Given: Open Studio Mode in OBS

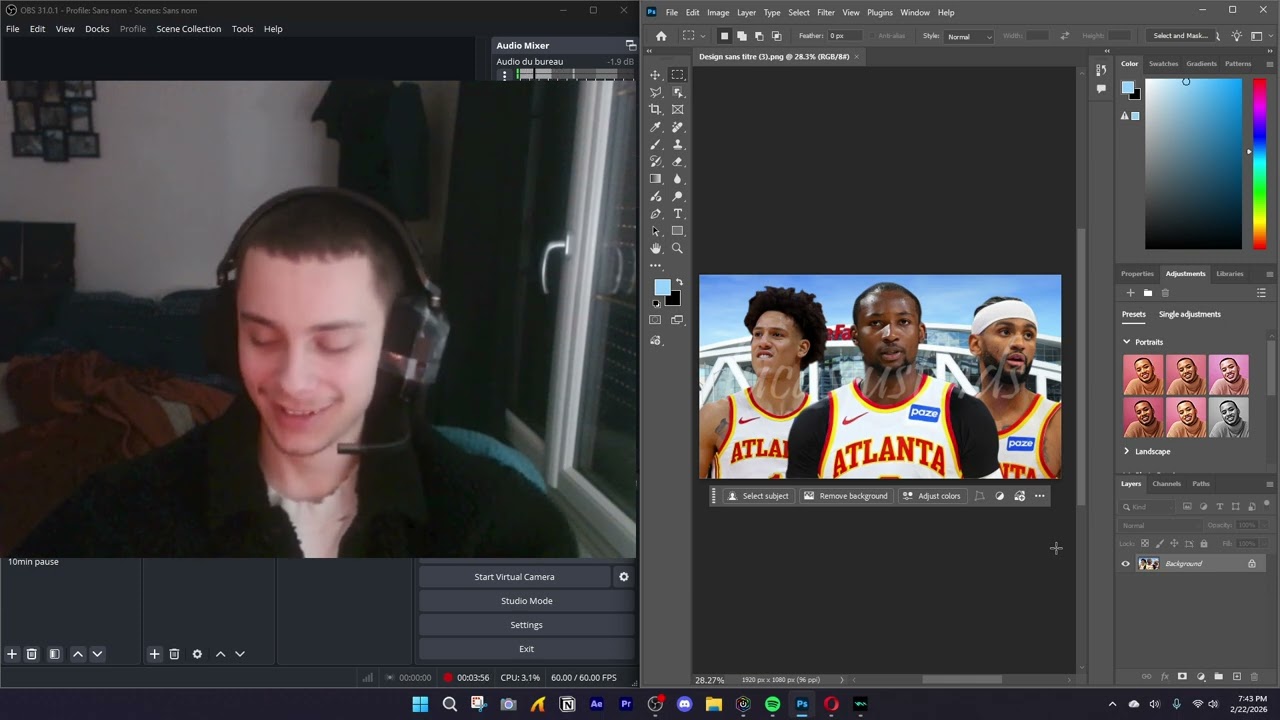Looking at the screenshot, I should [526, 601].
